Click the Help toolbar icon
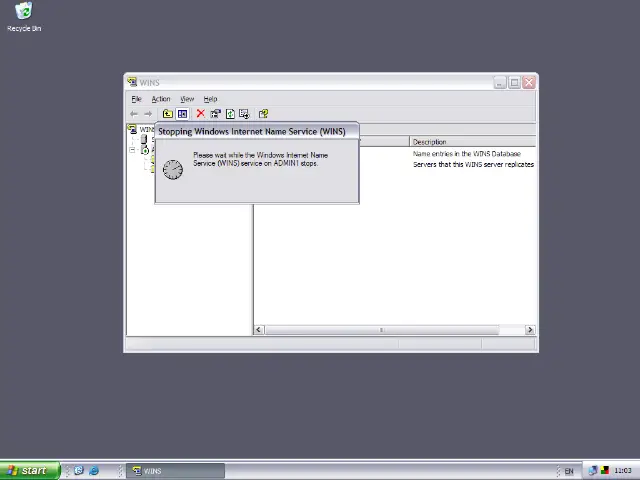 click(263, 114)
